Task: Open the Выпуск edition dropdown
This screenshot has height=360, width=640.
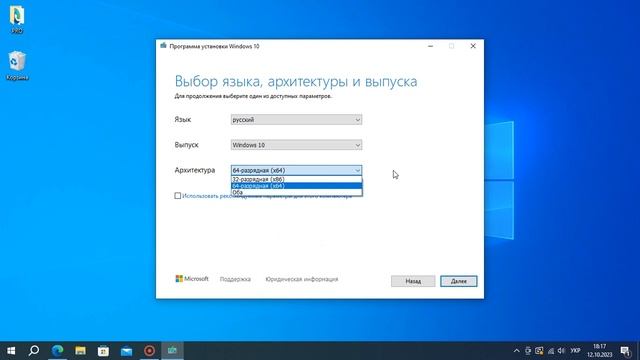Action: [x=296, y=145]
